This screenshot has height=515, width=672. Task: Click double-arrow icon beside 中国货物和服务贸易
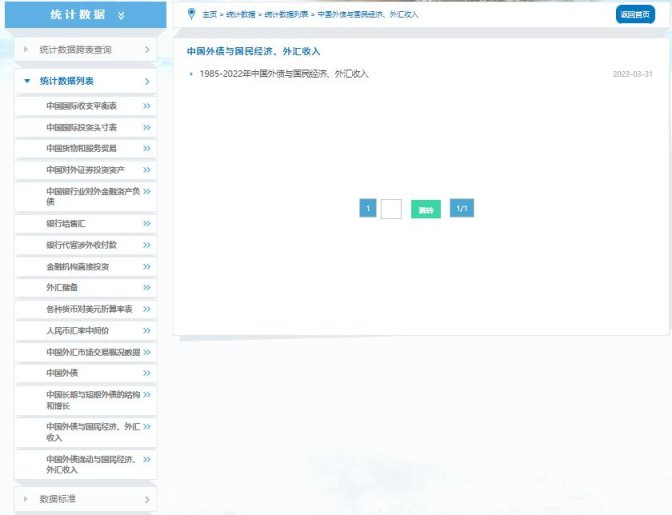point(147,148)
